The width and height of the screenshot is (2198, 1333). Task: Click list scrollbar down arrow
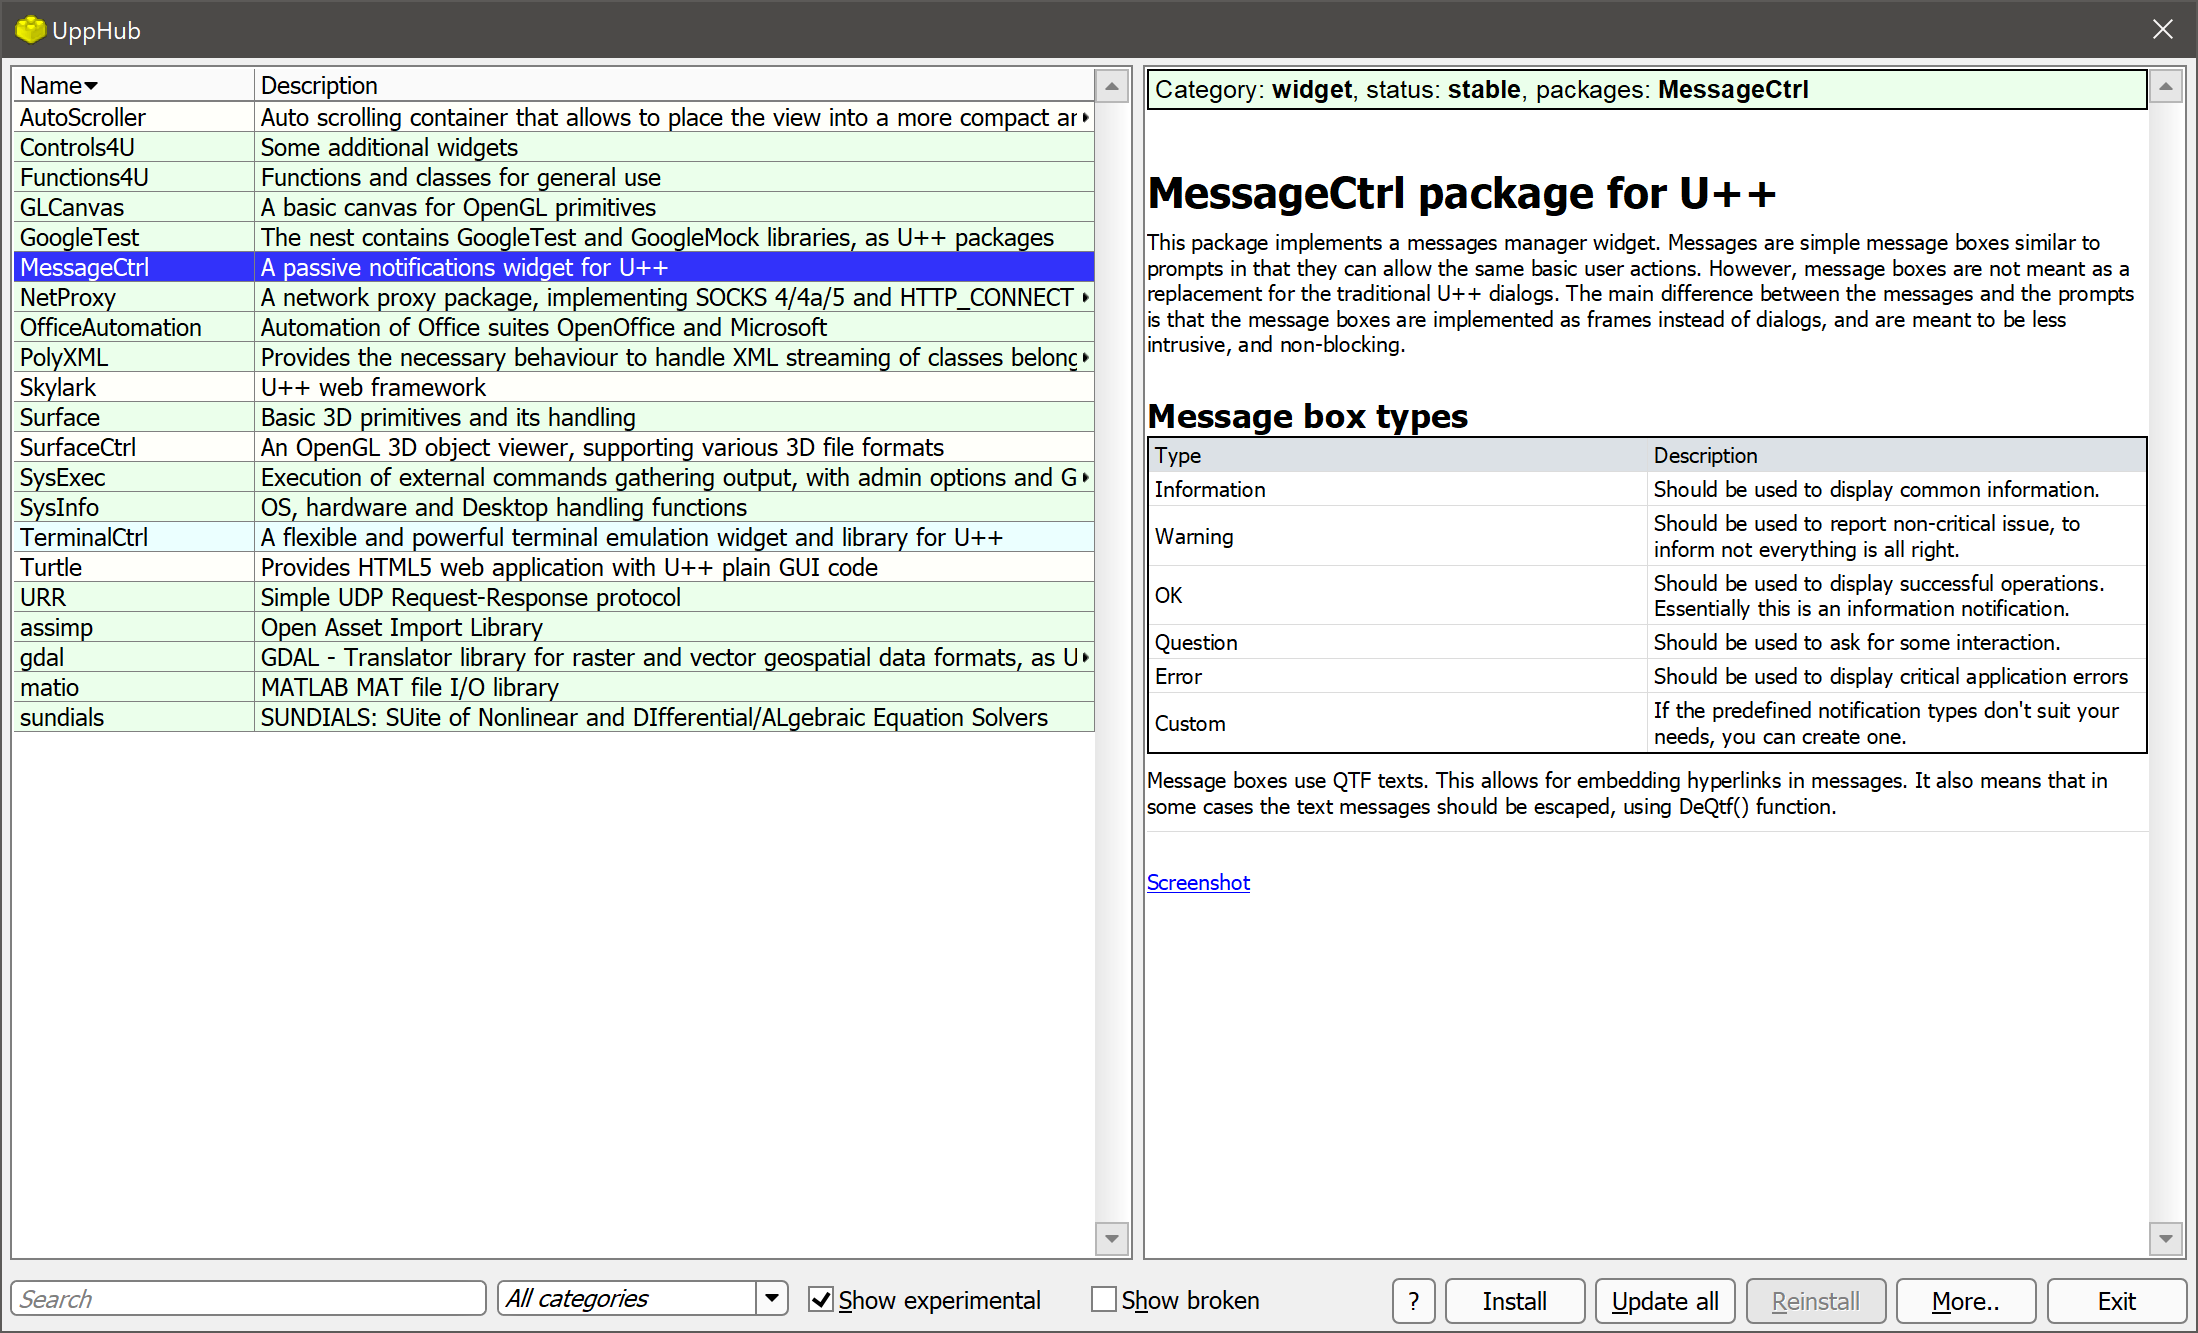tap(1111, 1239)
